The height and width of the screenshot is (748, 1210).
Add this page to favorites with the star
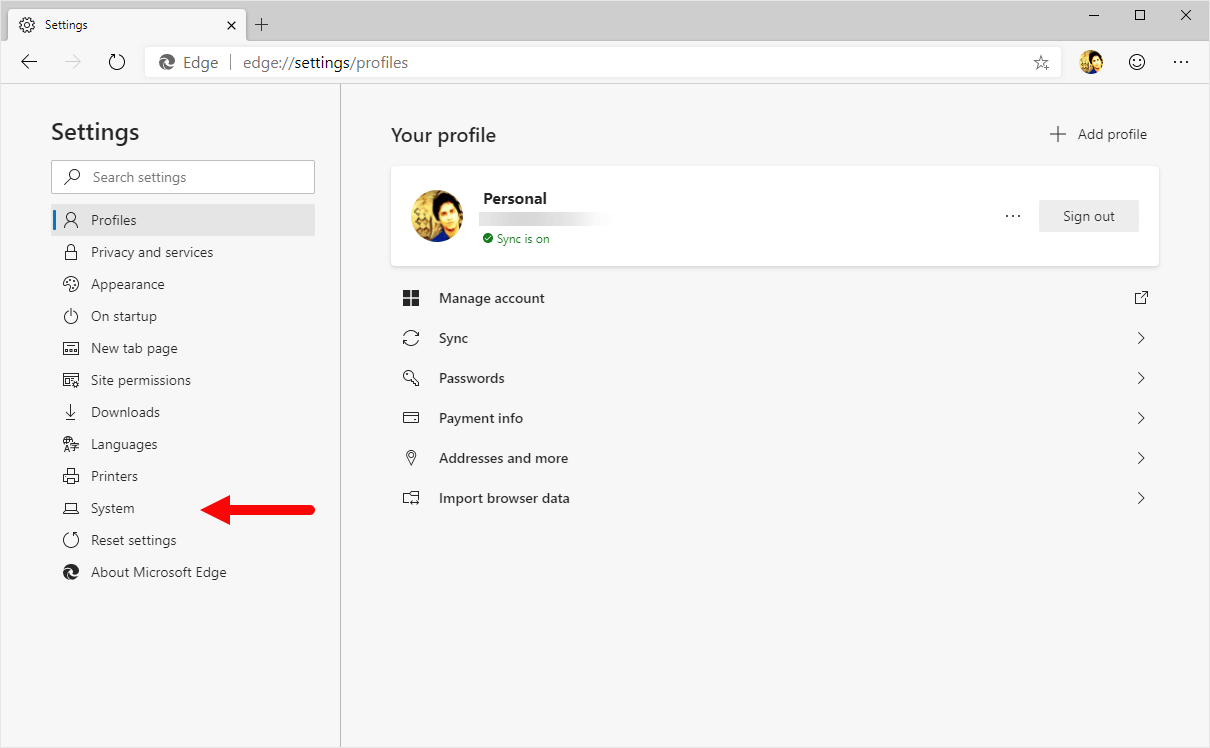point(1041,63)
